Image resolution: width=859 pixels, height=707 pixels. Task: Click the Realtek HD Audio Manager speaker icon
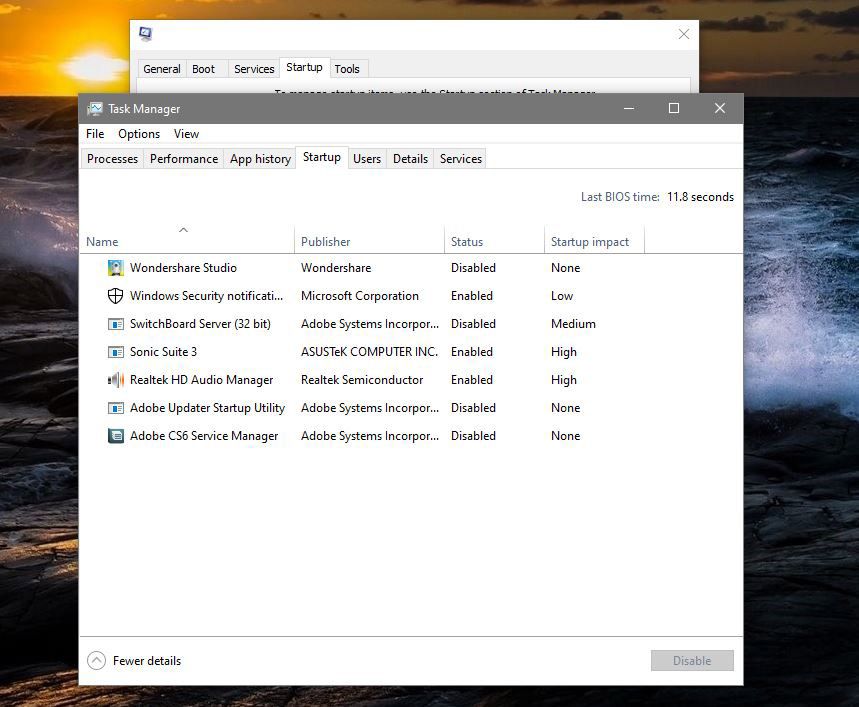[x=116, y=379]
